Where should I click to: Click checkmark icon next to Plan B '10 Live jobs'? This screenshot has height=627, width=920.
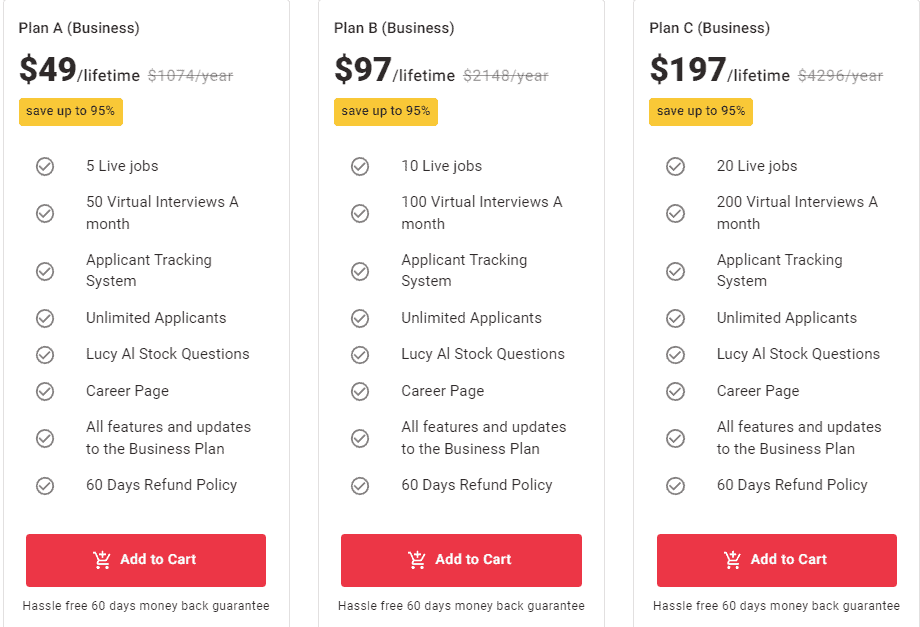pyautogui.click(x=360, y=166)
